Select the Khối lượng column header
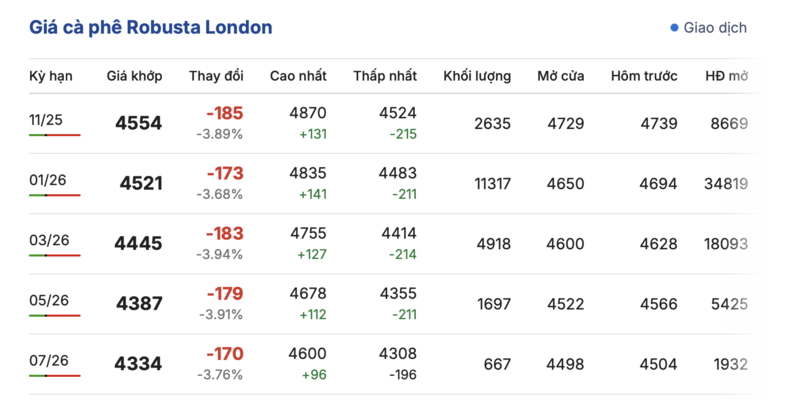Screen dimensions: 800x412 477,76
